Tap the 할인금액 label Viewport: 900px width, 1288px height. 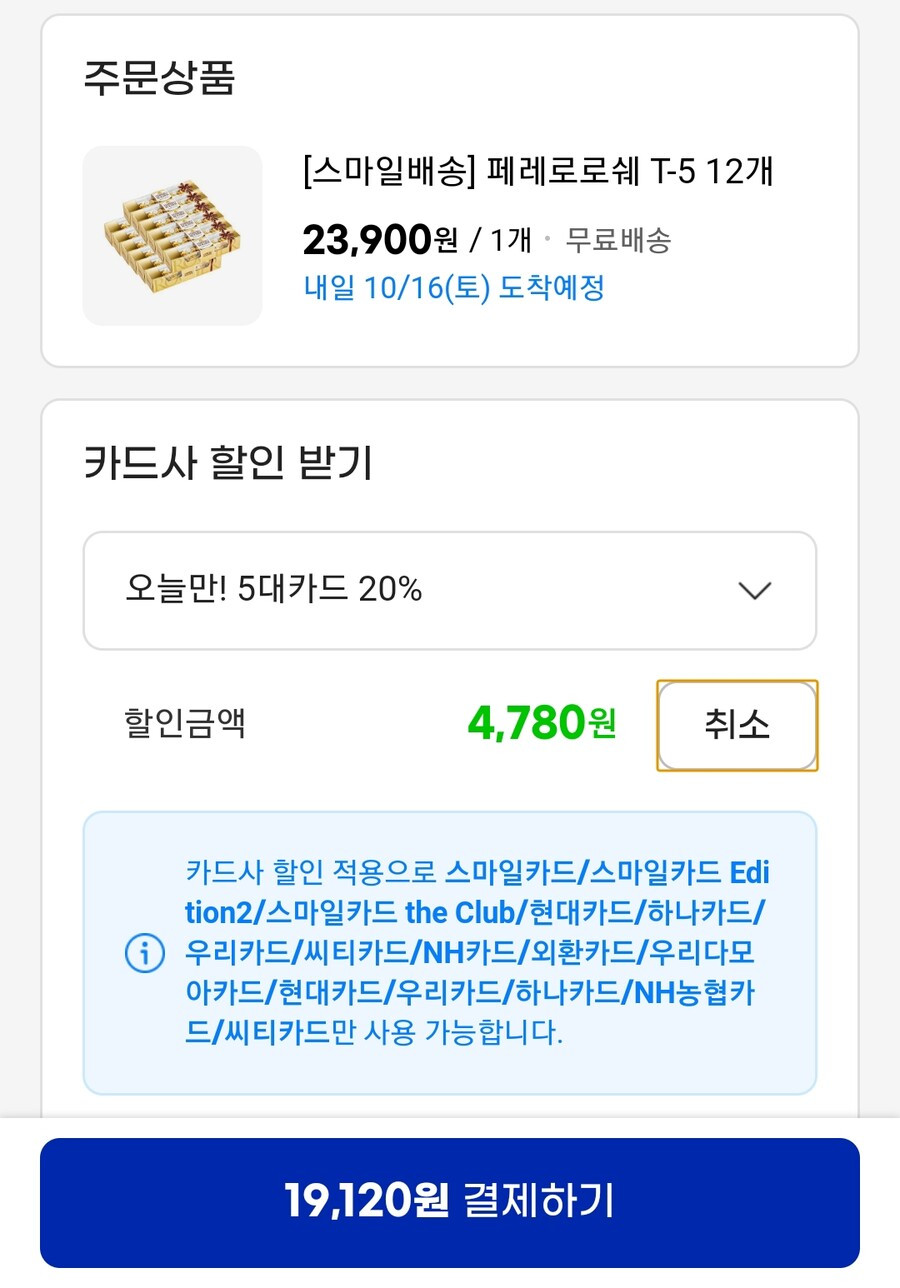coord(184,723)
